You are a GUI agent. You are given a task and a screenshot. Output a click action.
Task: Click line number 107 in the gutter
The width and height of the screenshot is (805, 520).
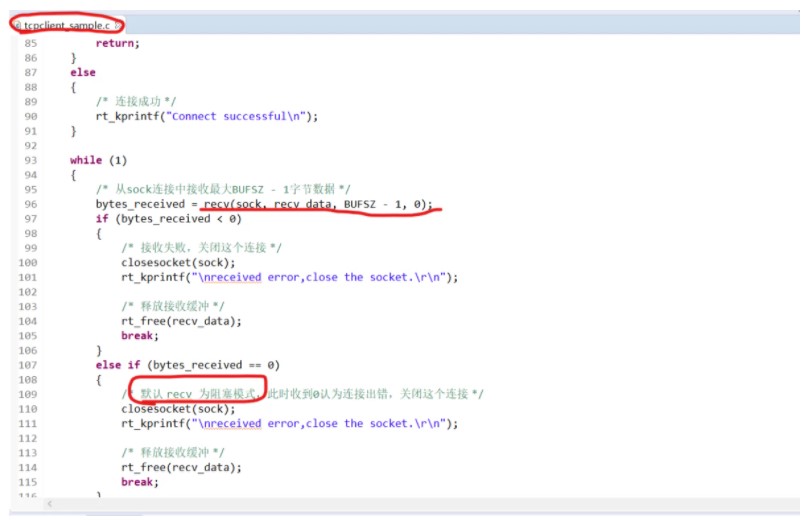click(28, 365)
